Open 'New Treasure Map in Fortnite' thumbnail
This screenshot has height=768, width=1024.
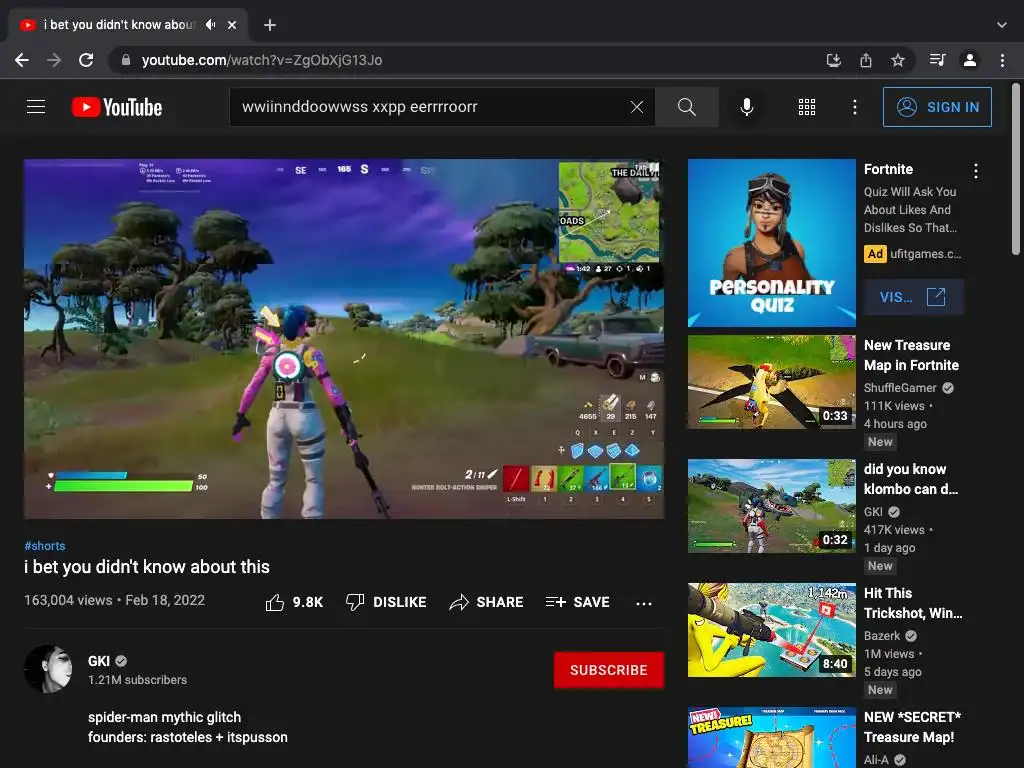coord(772,383)
